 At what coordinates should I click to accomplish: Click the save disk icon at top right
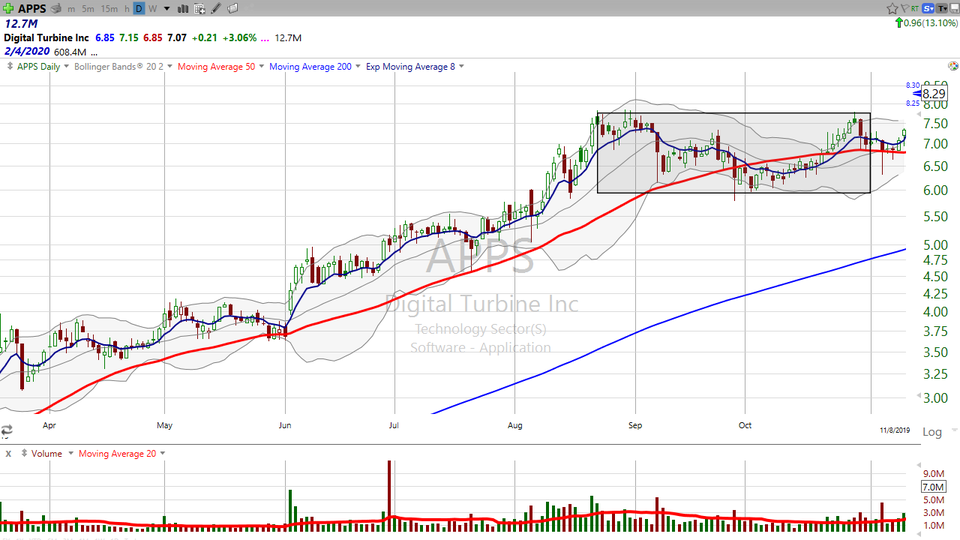tap(953, 8)
